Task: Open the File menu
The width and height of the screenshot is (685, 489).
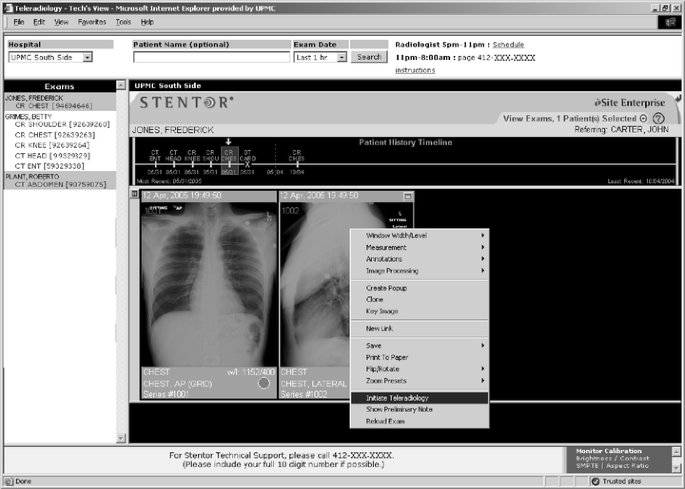Action: click(x=19, y=22)
